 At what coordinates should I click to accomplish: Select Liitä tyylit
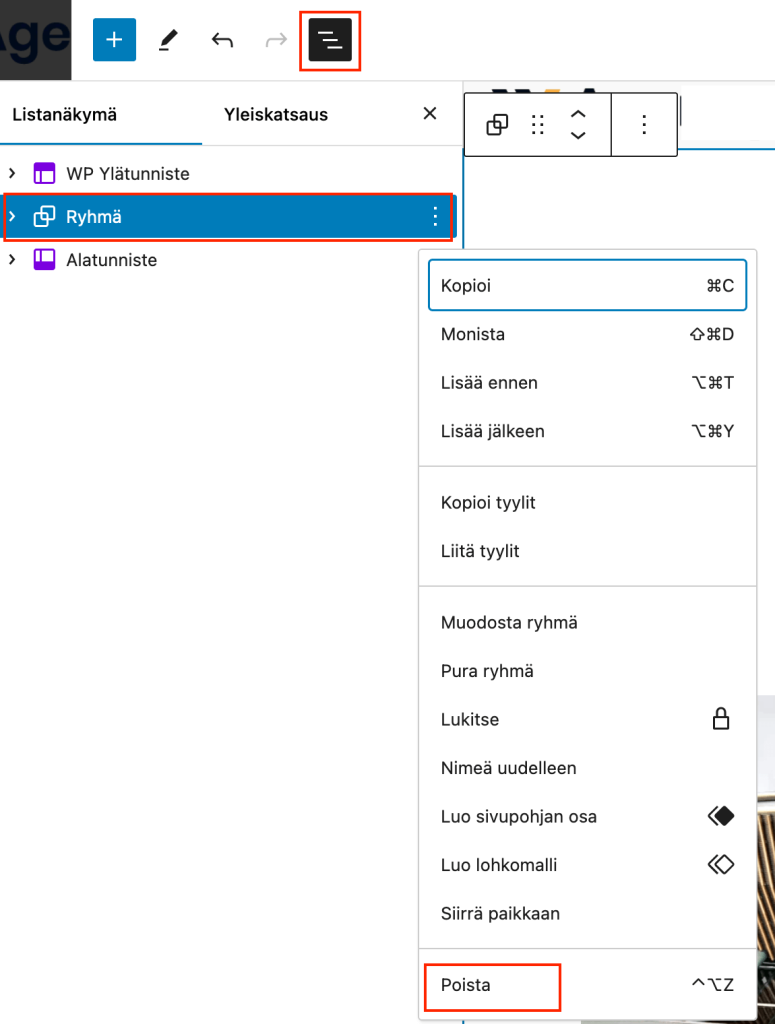(588, 551)
